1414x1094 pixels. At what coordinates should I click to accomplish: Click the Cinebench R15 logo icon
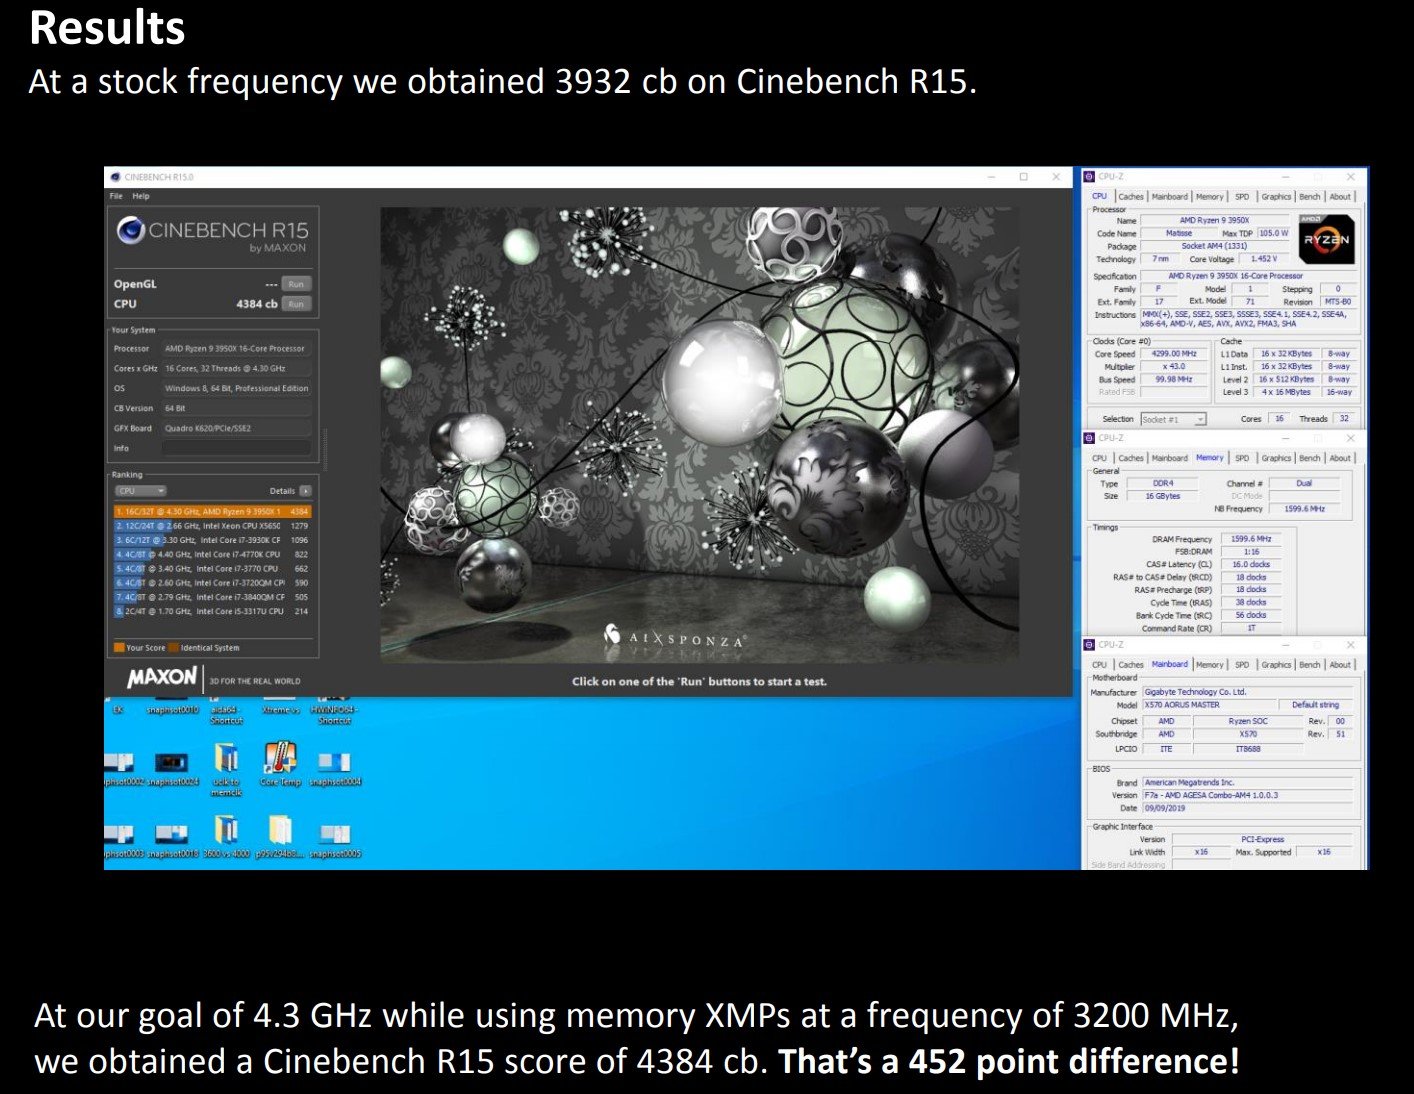131,231
